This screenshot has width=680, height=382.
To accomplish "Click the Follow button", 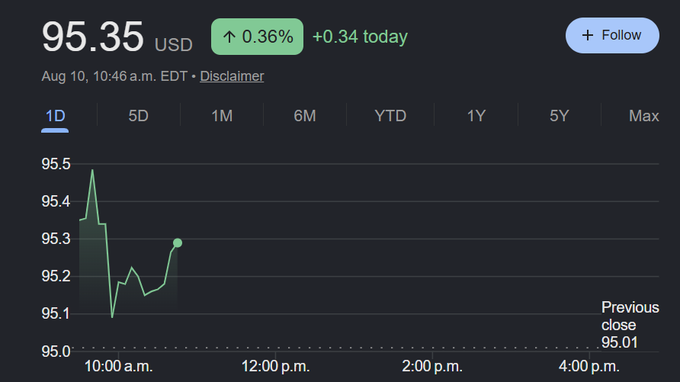I will pos(612,36).
